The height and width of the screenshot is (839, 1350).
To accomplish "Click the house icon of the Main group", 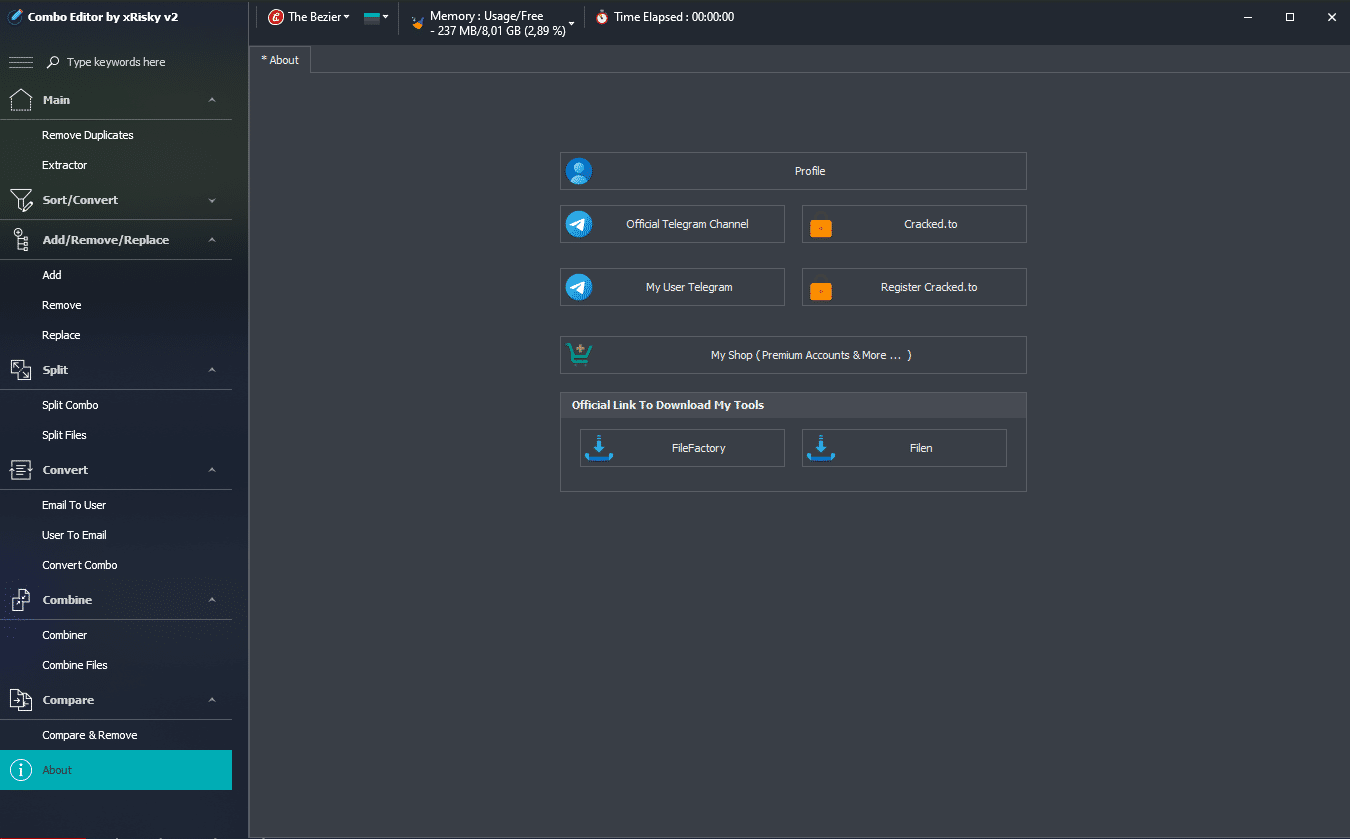I will click(21, 100).
